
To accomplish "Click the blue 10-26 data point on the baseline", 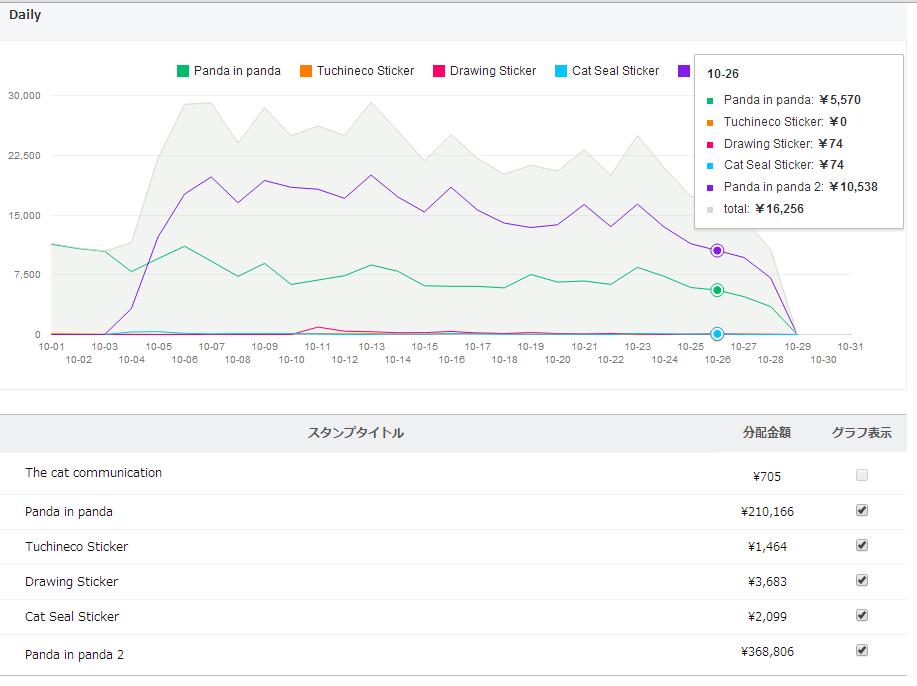I will pos(717,334).
